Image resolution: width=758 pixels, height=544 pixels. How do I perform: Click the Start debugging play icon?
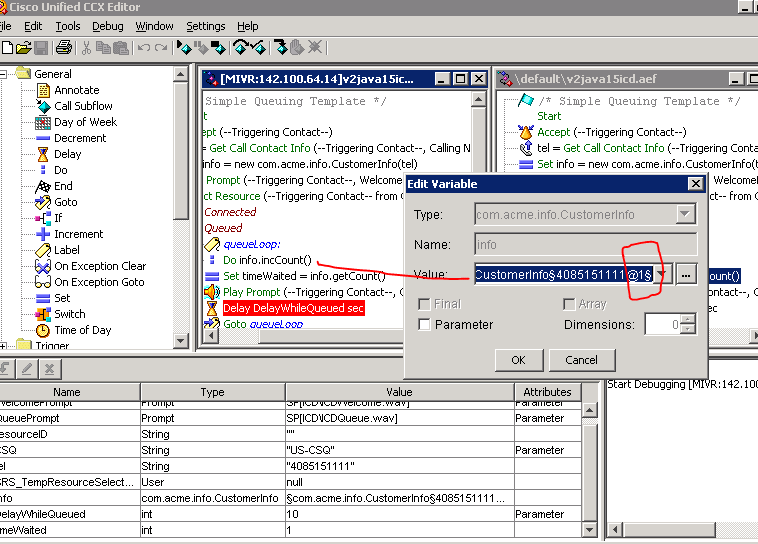(184, 47)
